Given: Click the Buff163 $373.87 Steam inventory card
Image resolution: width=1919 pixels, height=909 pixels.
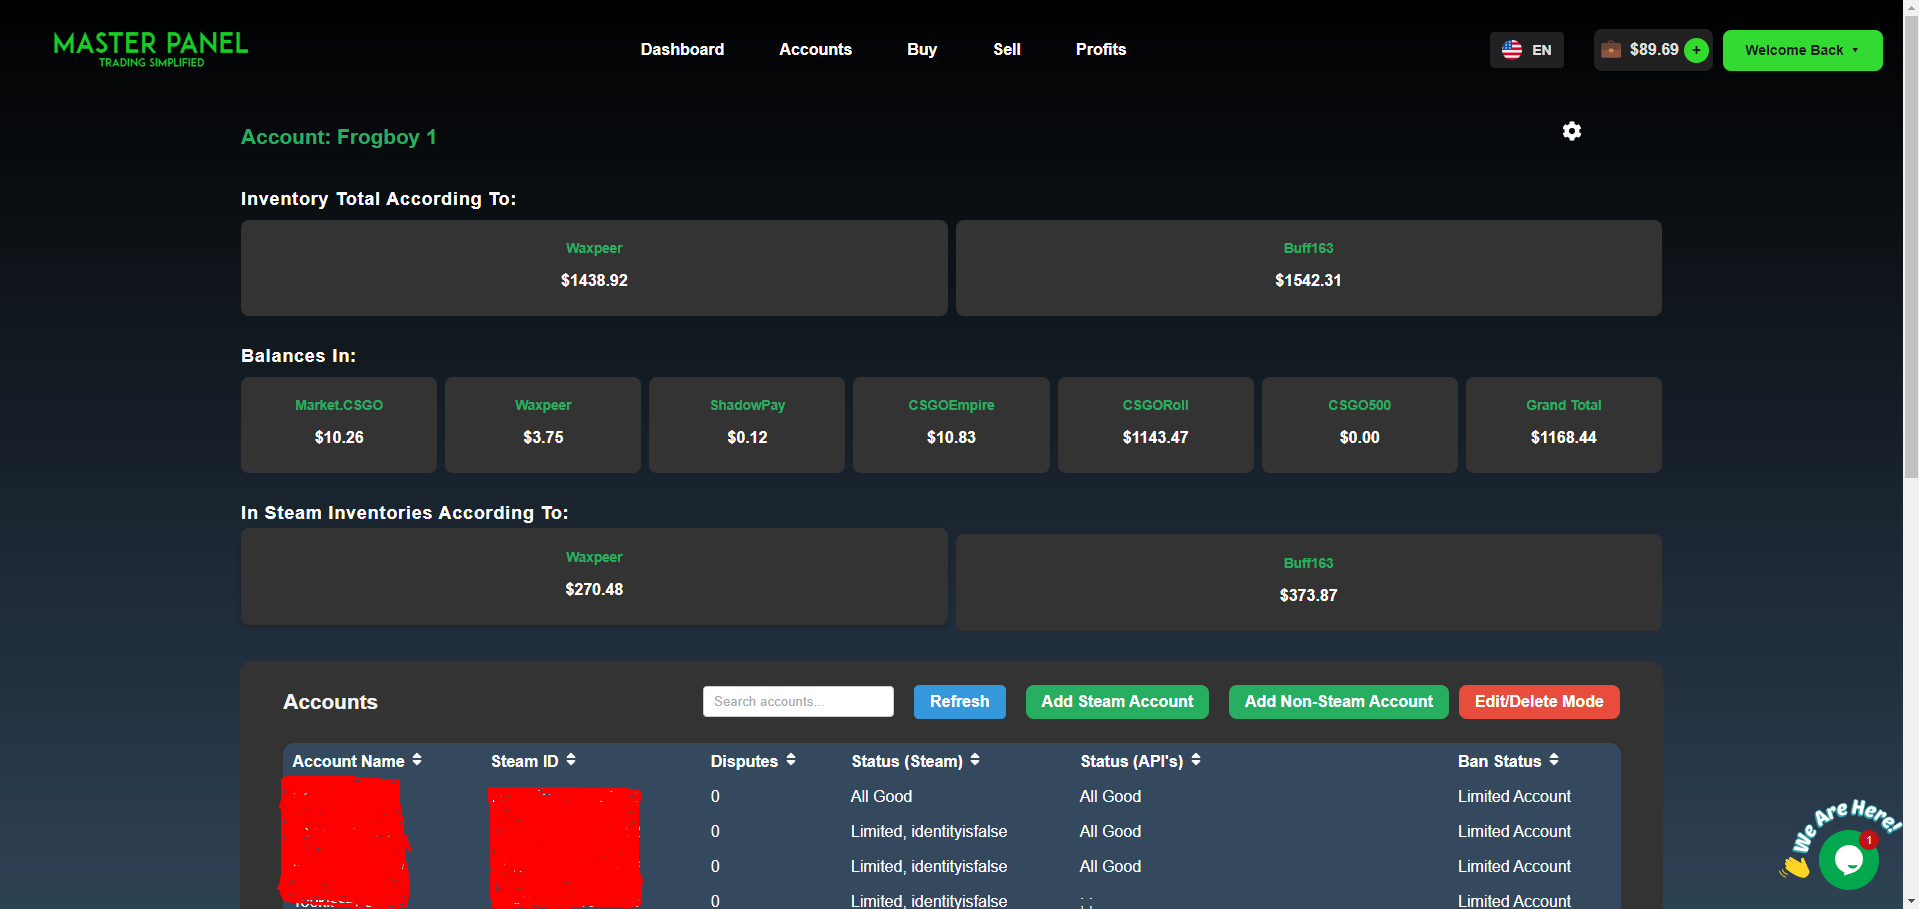Looking at the screenshot, I should [x=1308, y=582].
